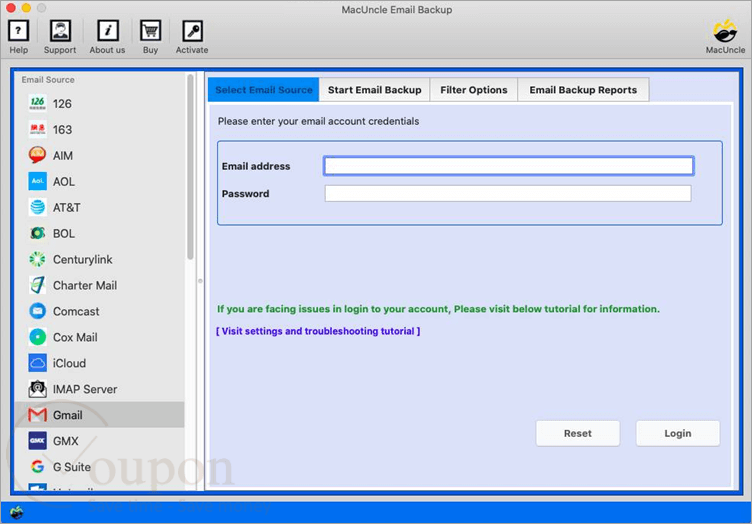The width and height of the screenshot is (752, 524).
Task: Select the Centurylink text label
Action: click(82, 259)
